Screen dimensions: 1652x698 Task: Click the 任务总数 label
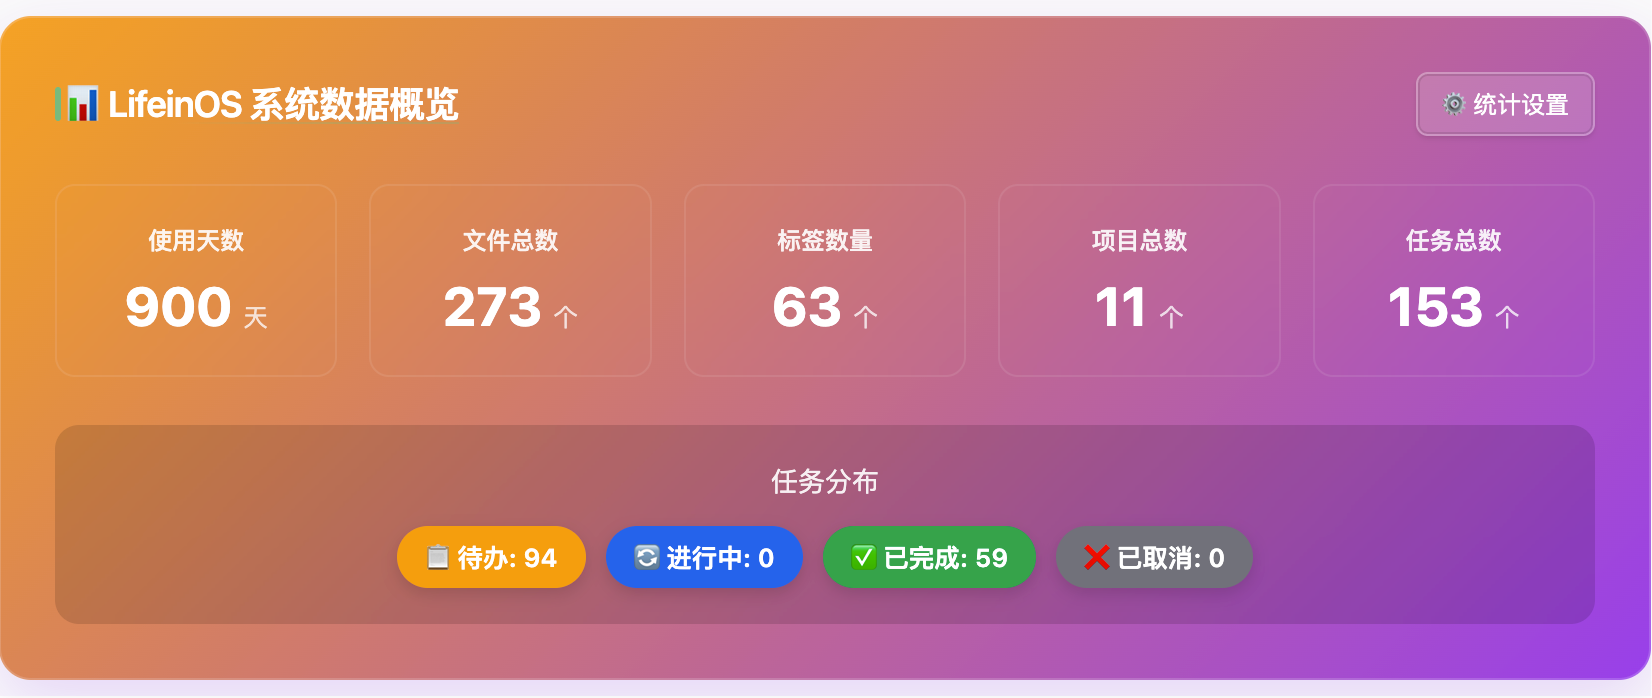1454,240
